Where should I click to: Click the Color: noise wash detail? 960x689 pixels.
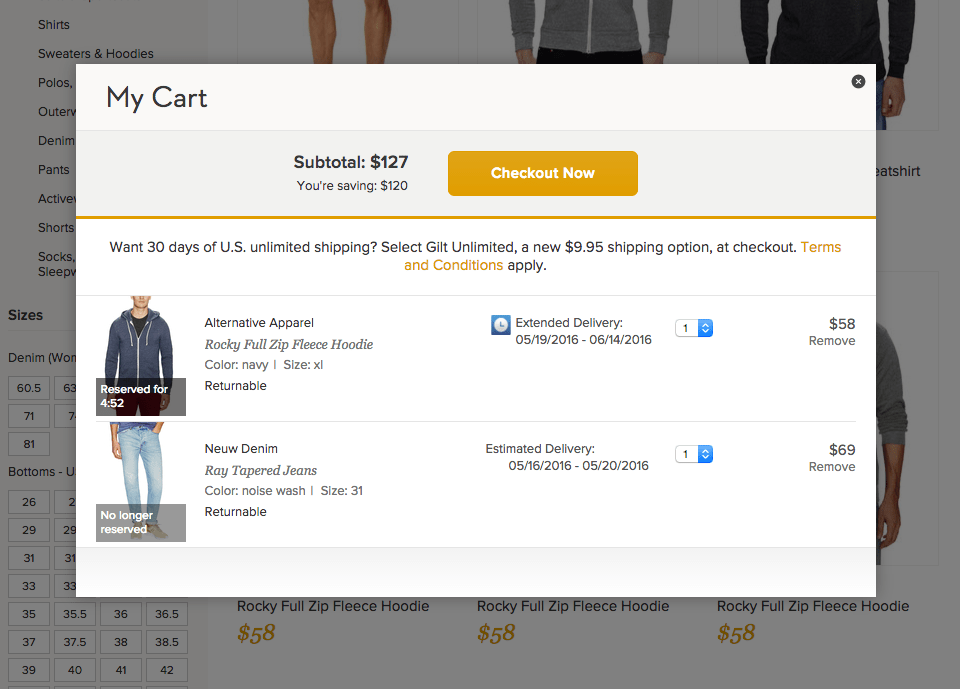coord(255,491)
